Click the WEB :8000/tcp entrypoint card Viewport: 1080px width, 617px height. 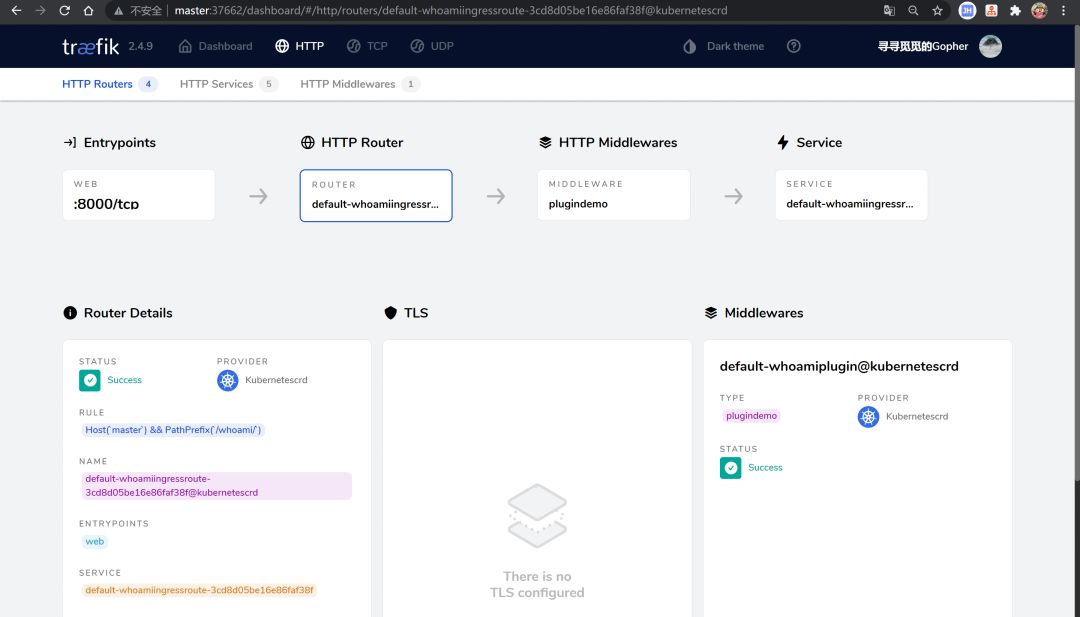pos(138,195)
